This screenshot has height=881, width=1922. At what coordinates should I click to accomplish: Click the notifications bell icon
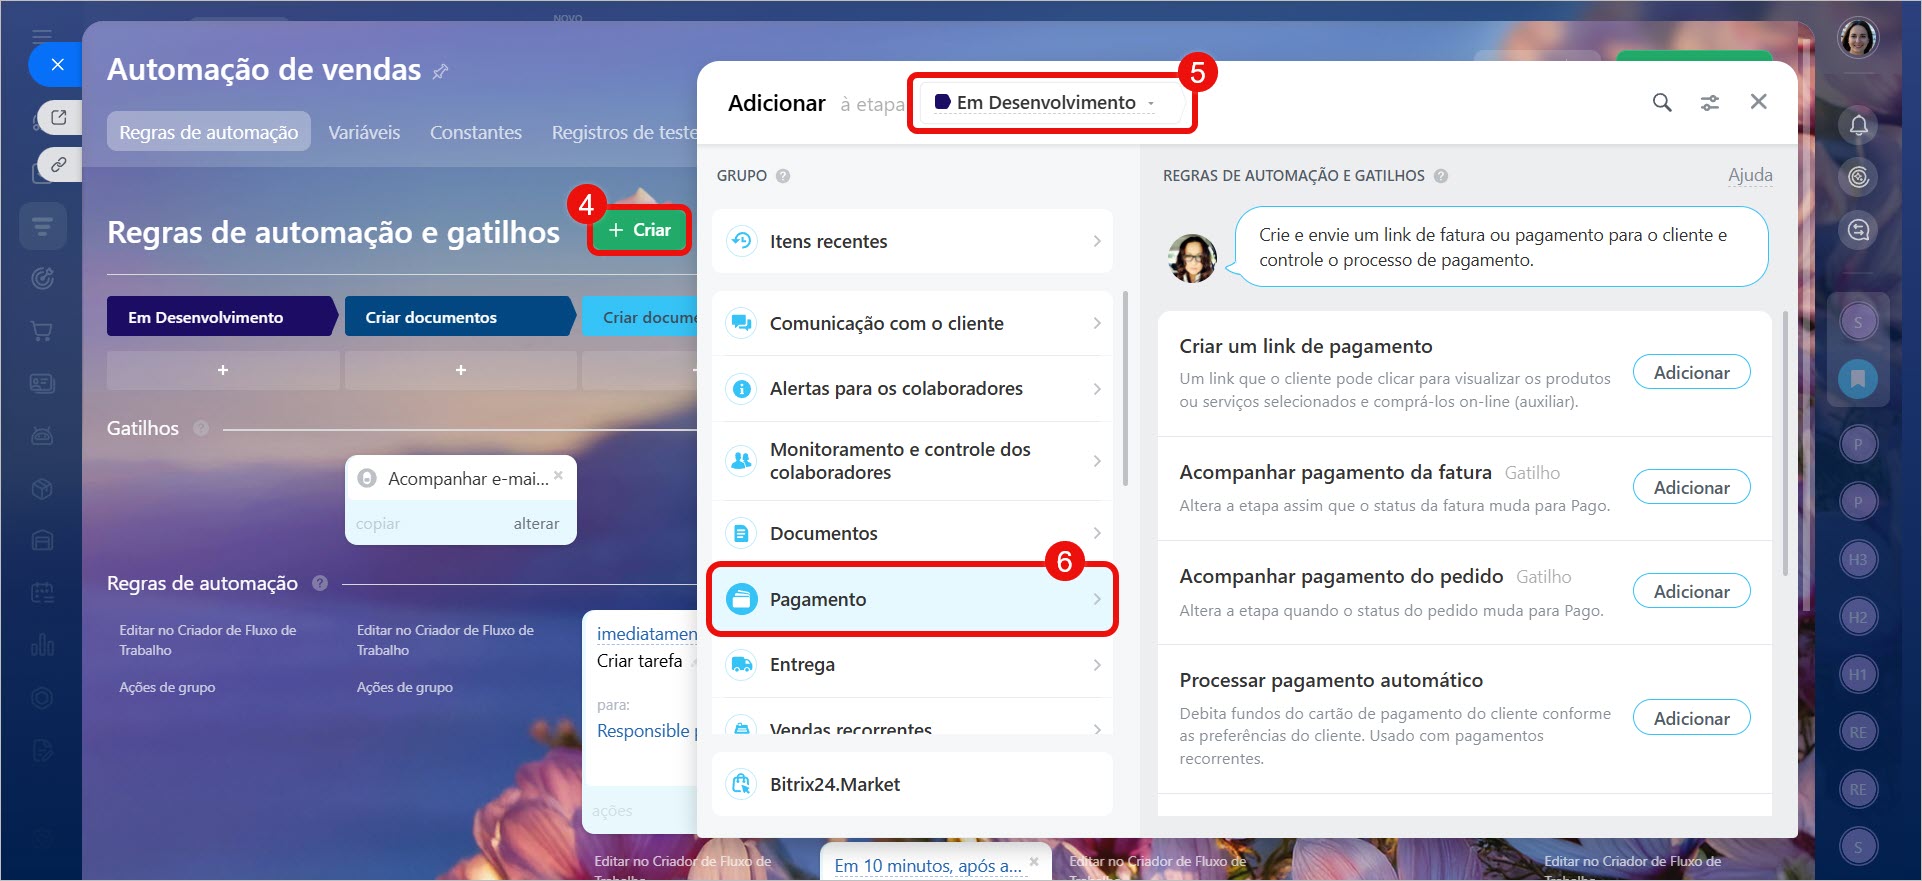(x=1858, y=125)
